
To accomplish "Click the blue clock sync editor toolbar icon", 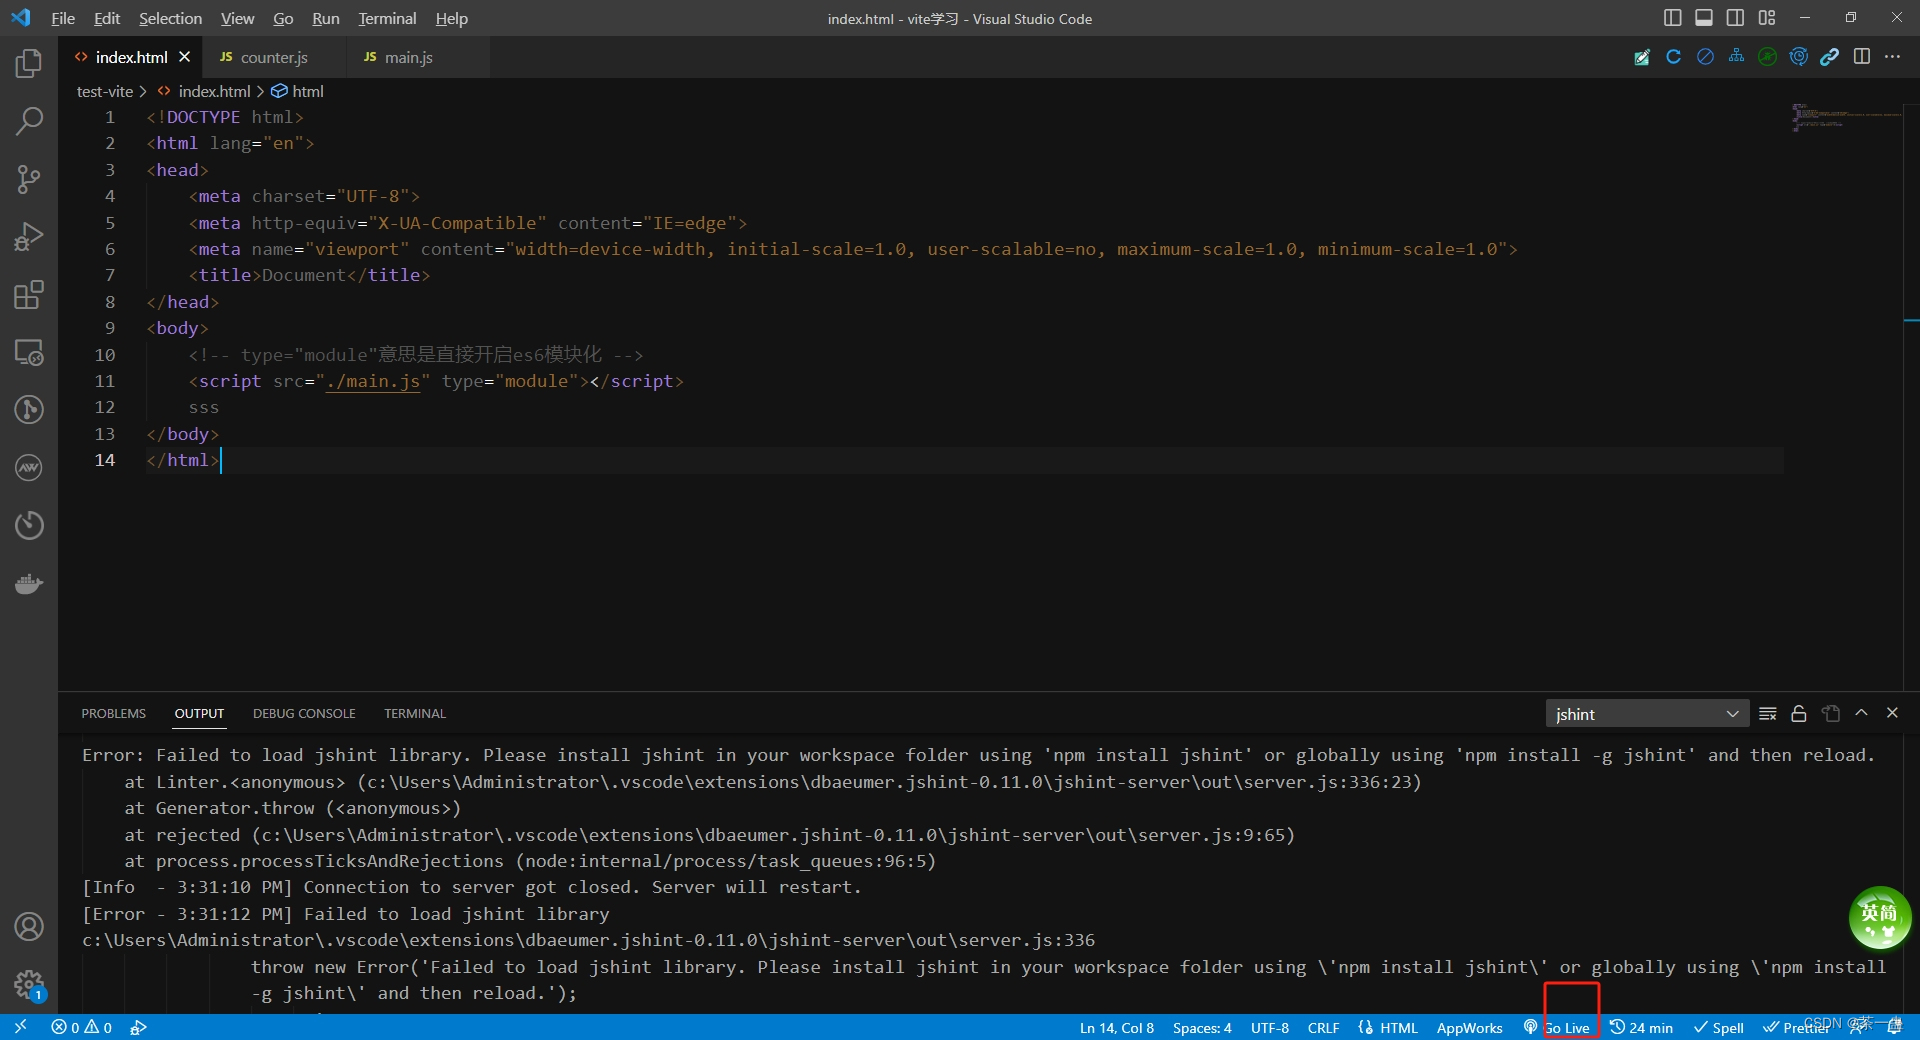I will 1799,57.
